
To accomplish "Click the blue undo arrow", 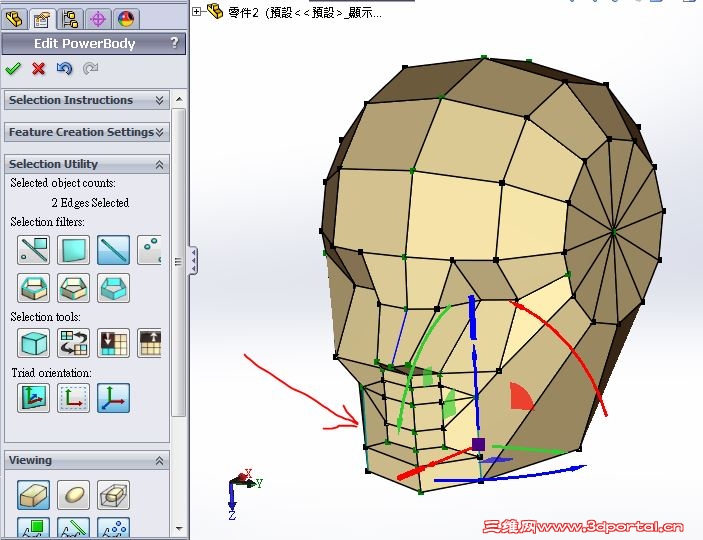I will pyautogui.click(x=65, y=69).
